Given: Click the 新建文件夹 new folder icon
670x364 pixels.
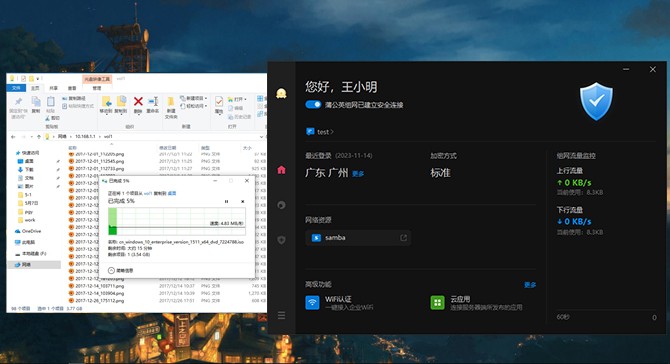Looking at the screenshot, I should click(x=171, y=102).
